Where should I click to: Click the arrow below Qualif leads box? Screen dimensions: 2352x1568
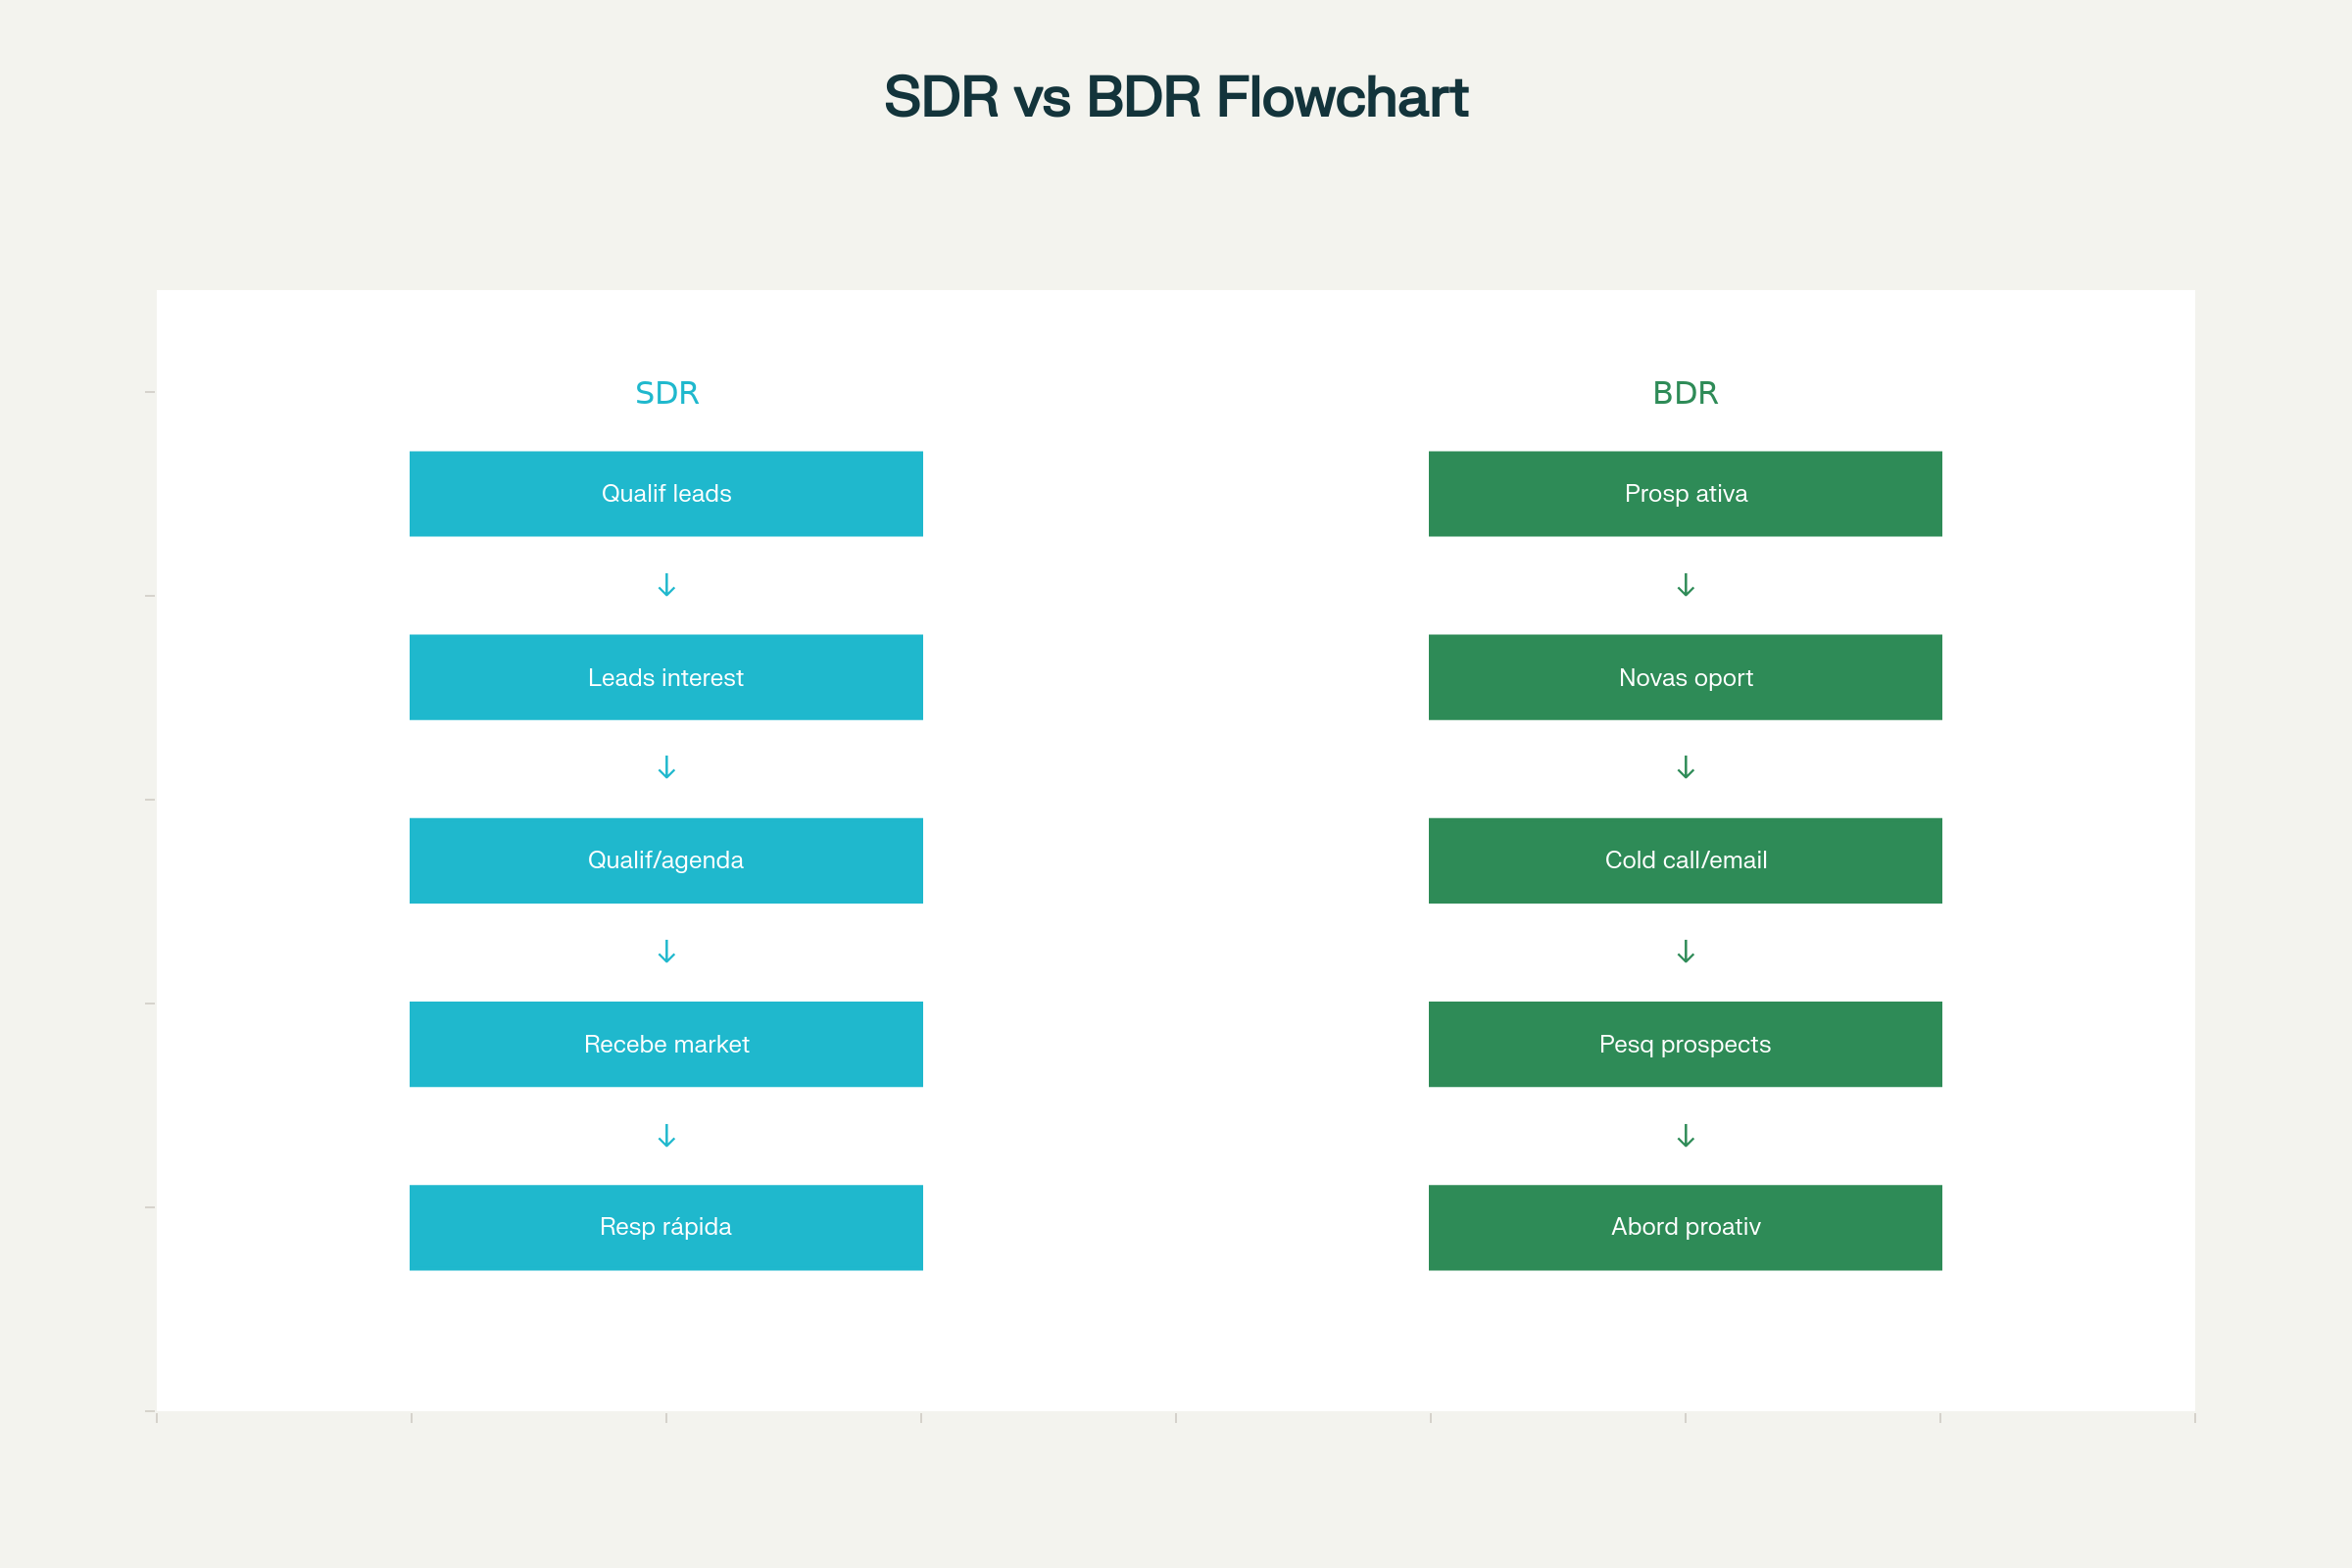coord(666,585)
